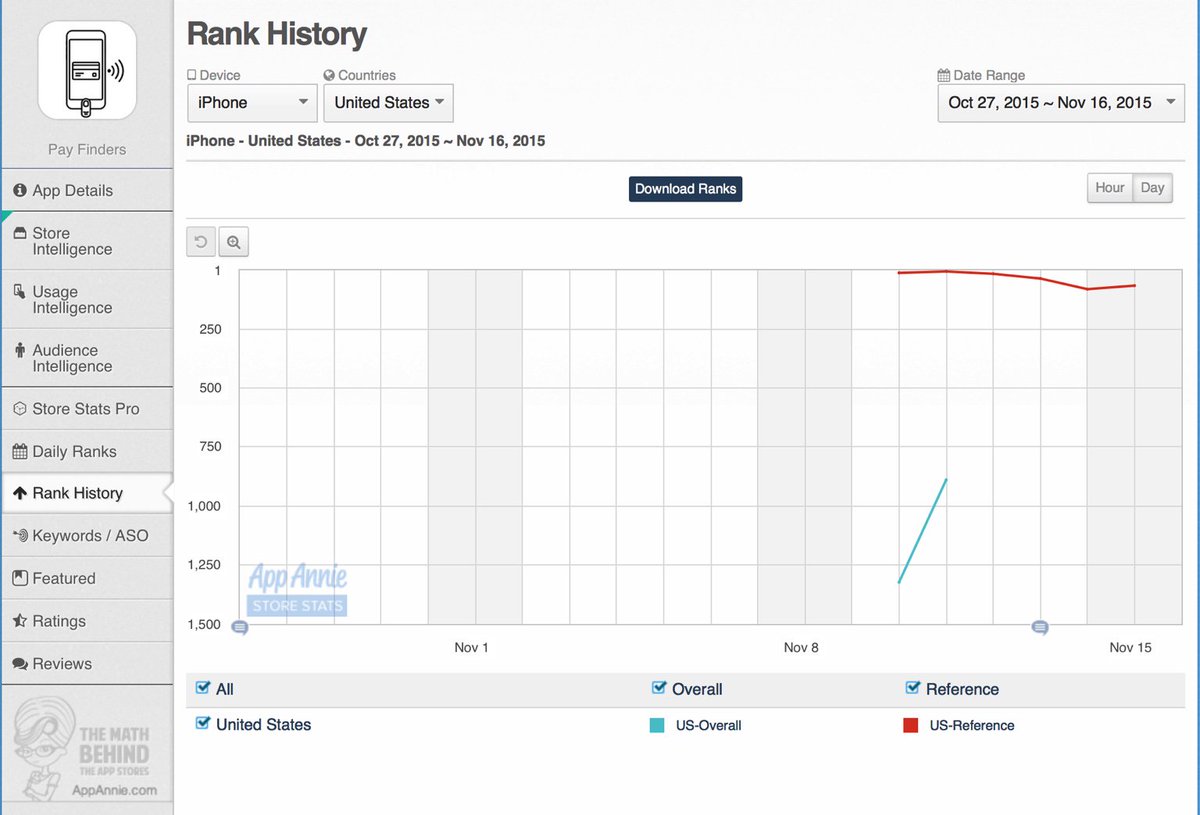The image size is (1200, 815).
Task: Open the comment marker under Nov 13
Action: tap(1040, 628)
